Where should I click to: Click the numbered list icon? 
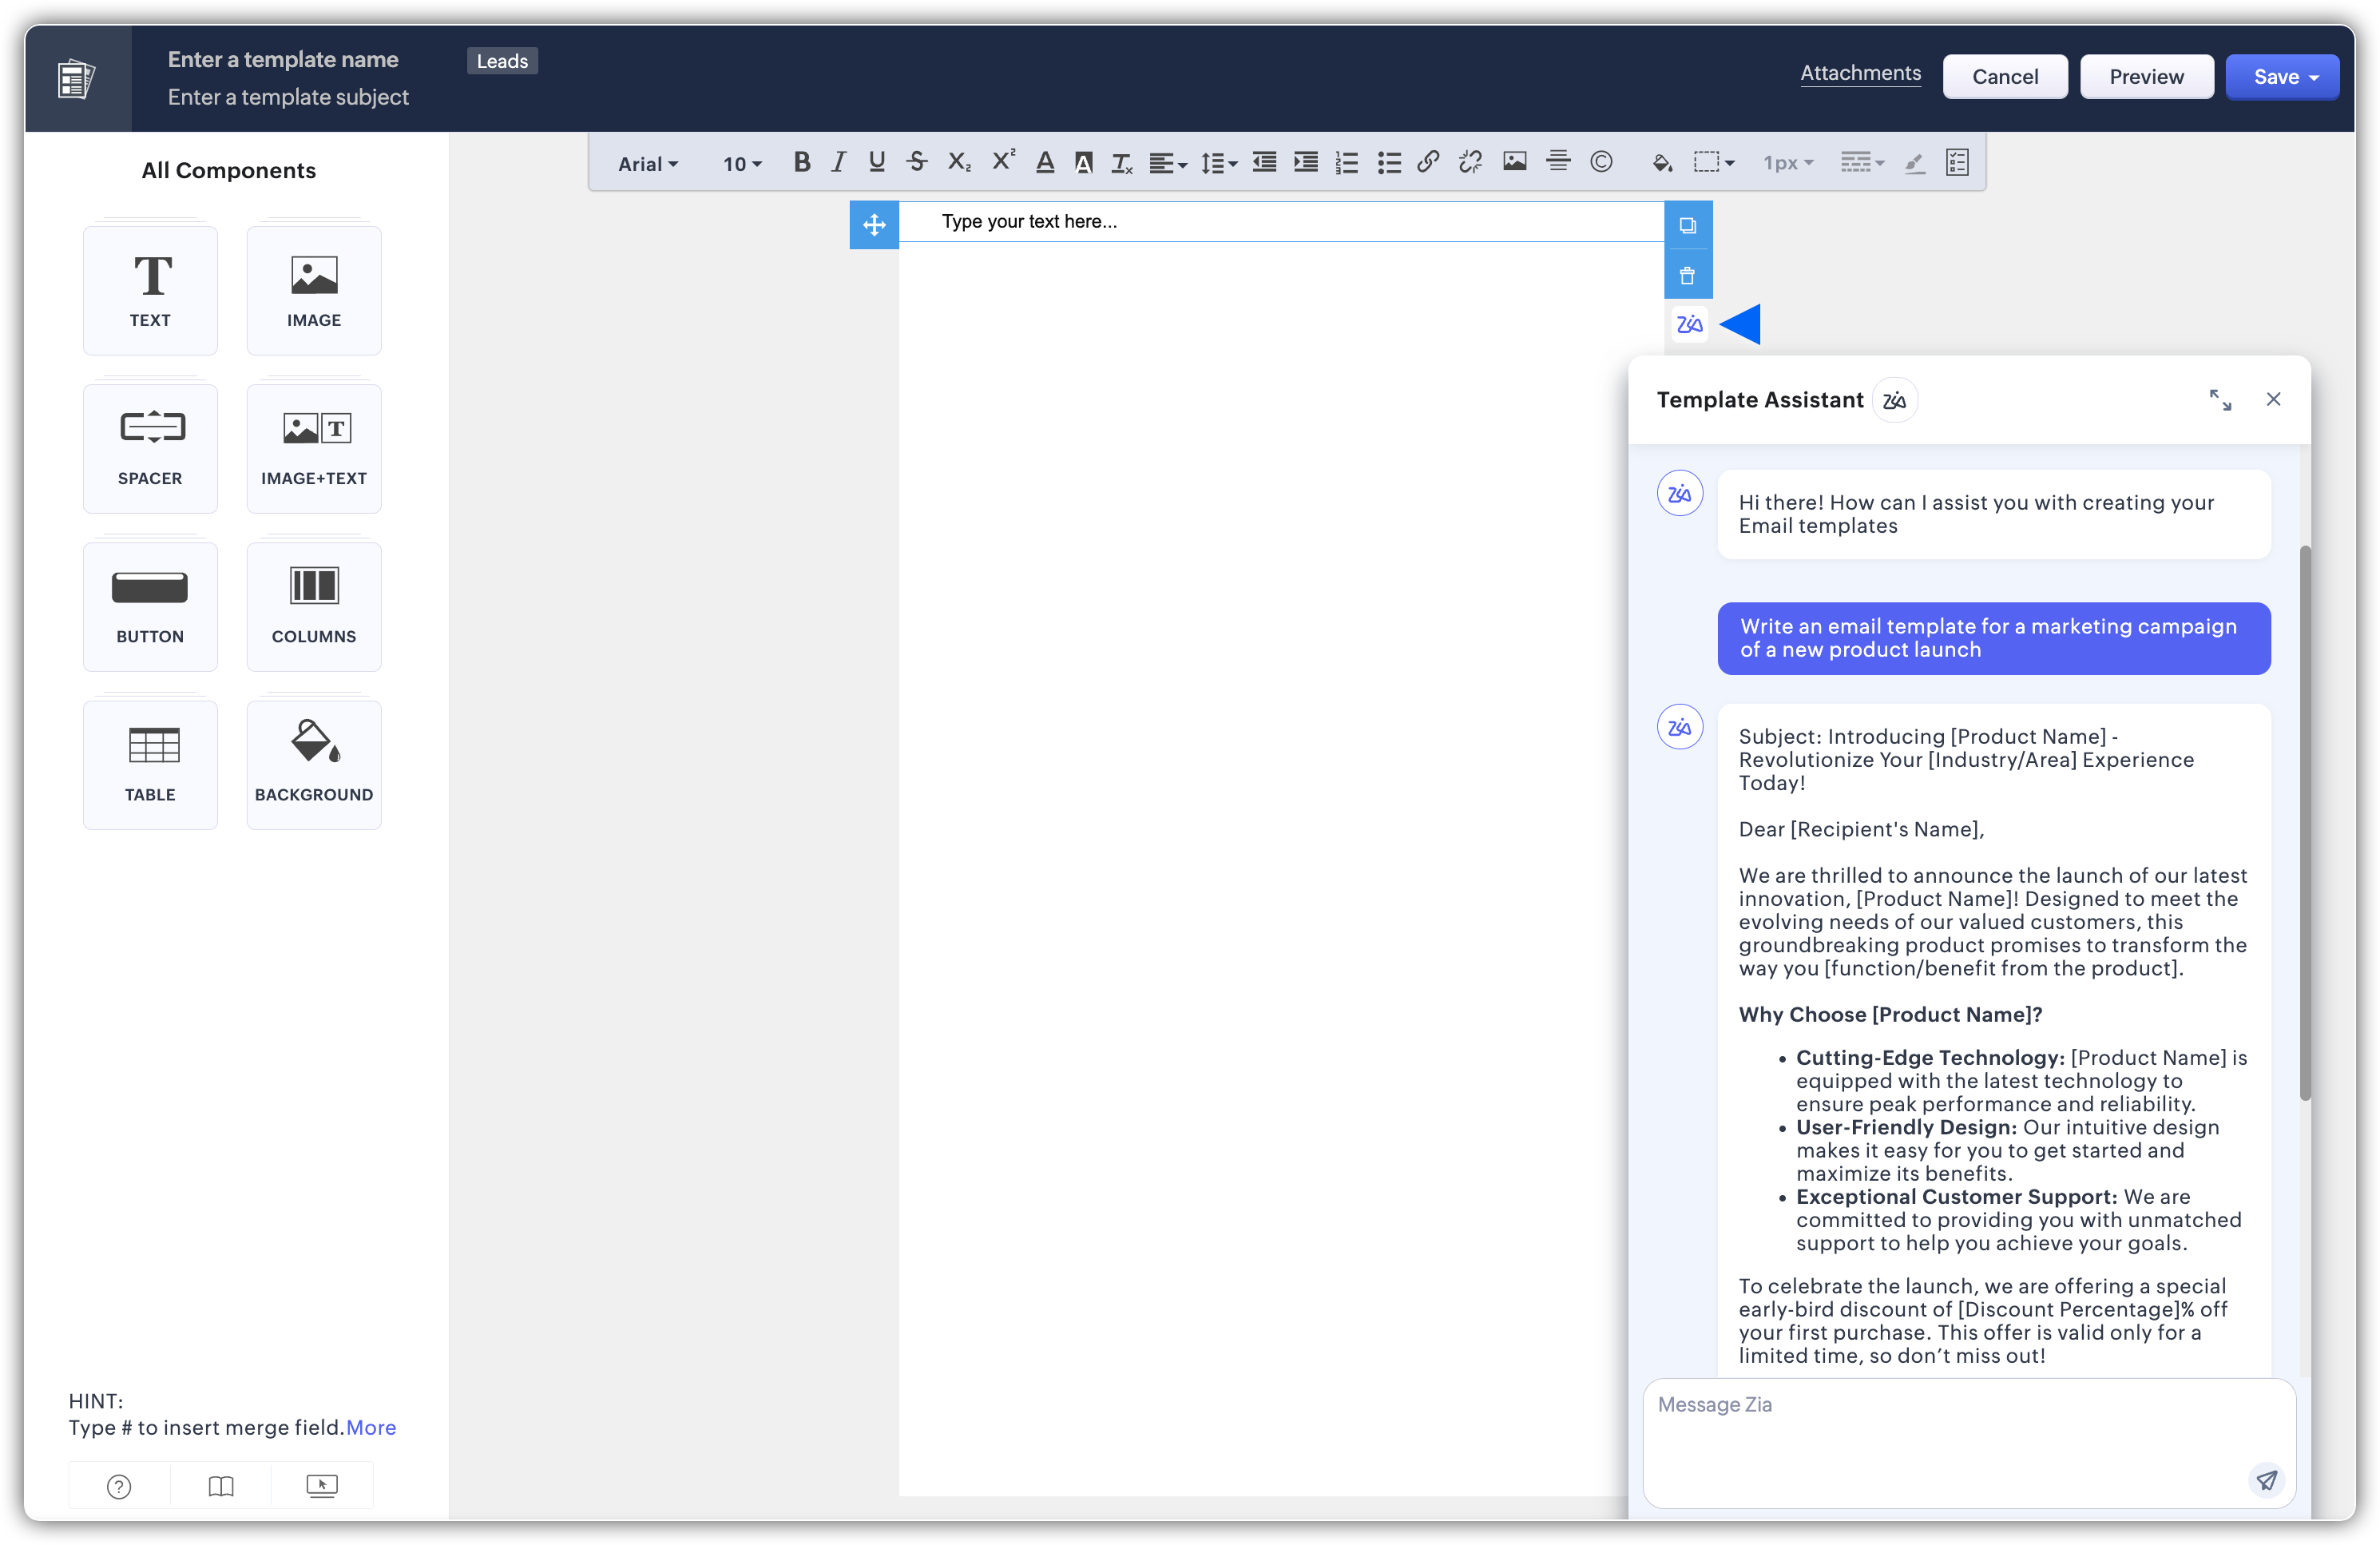pos(1346,162)
